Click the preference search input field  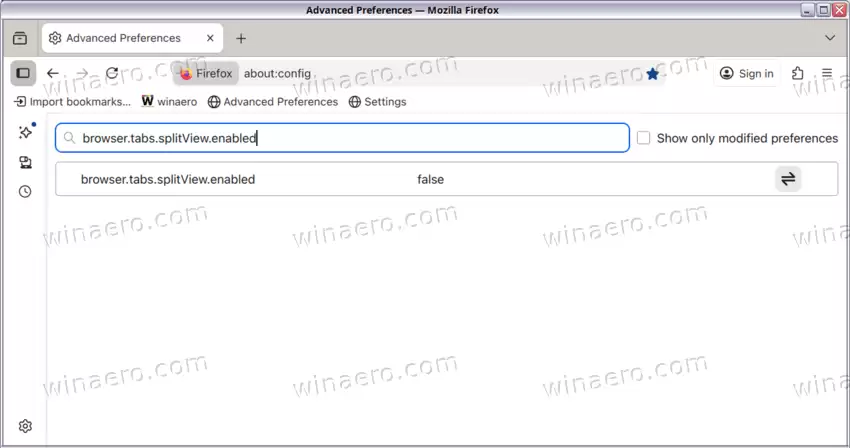pos(350,138)
